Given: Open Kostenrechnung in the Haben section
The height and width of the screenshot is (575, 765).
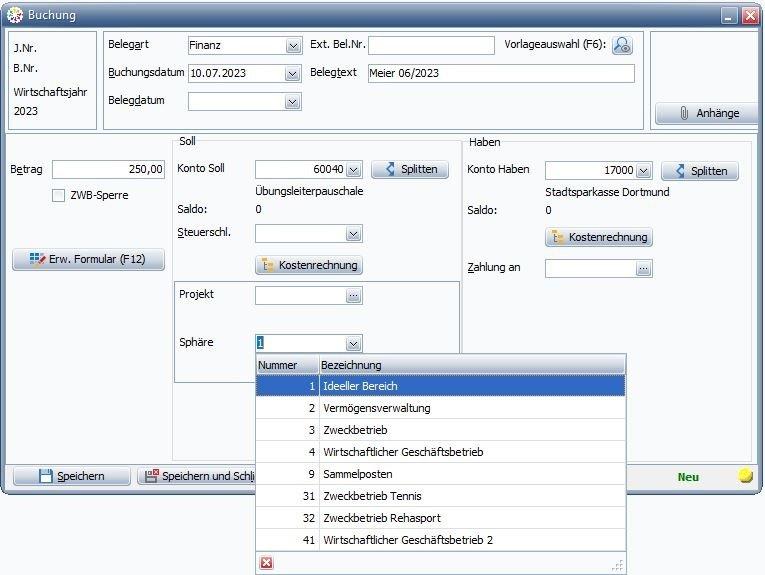Looking at the screenshot, I should 599,237.
